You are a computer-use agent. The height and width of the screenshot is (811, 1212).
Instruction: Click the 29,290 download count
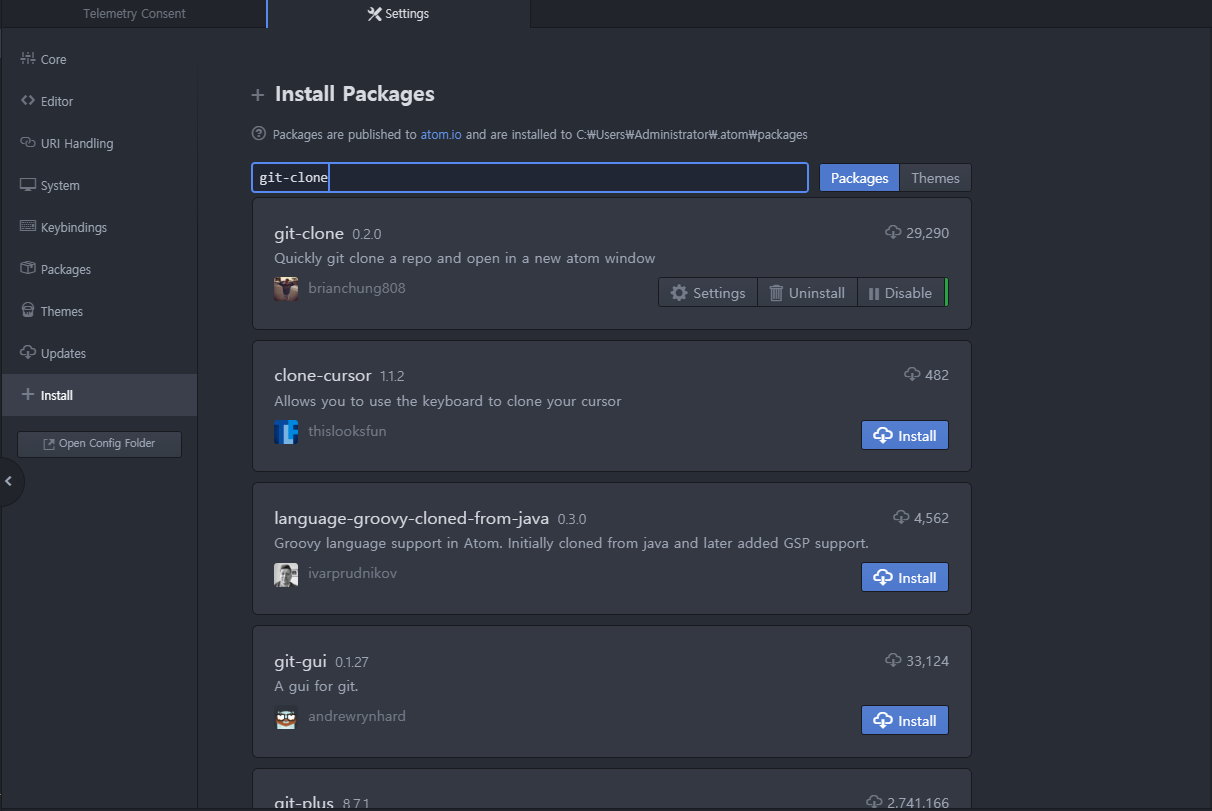click(x=927, y=233)
